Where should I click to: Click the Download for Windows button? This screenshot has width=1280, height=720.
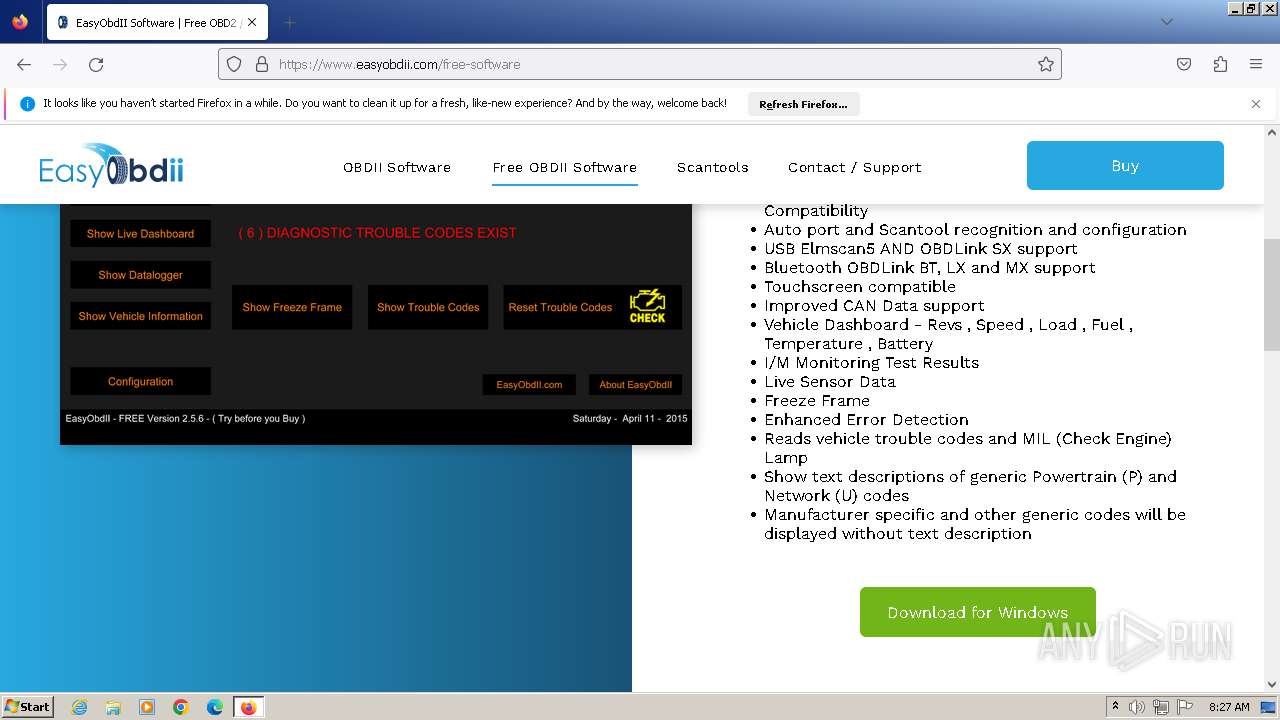(x=977, y=612)
